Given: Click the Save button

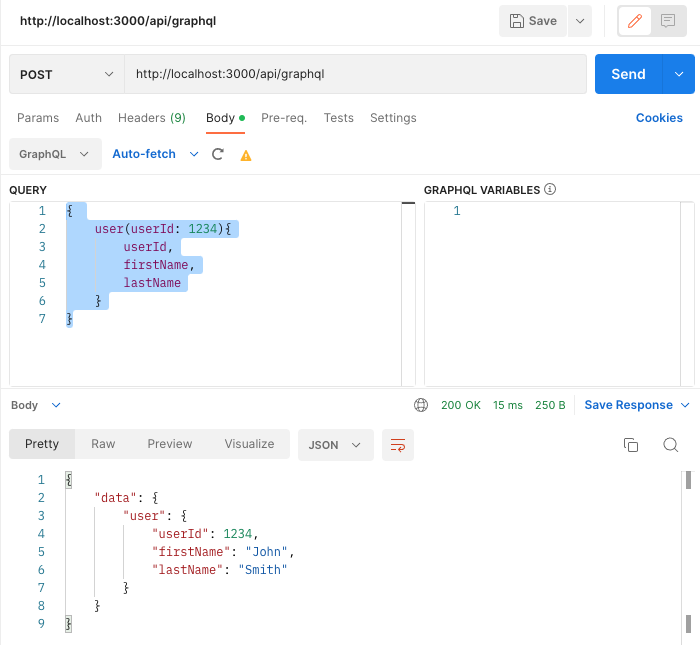Looking at the screenshot, I should tap(533, 21).
